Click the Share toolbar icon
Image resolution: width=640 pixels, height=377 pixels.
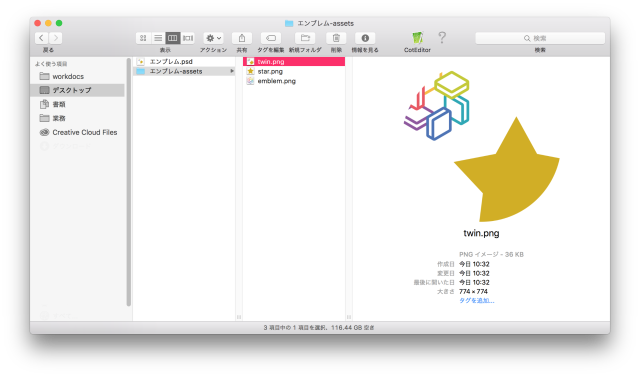point(242,38)
